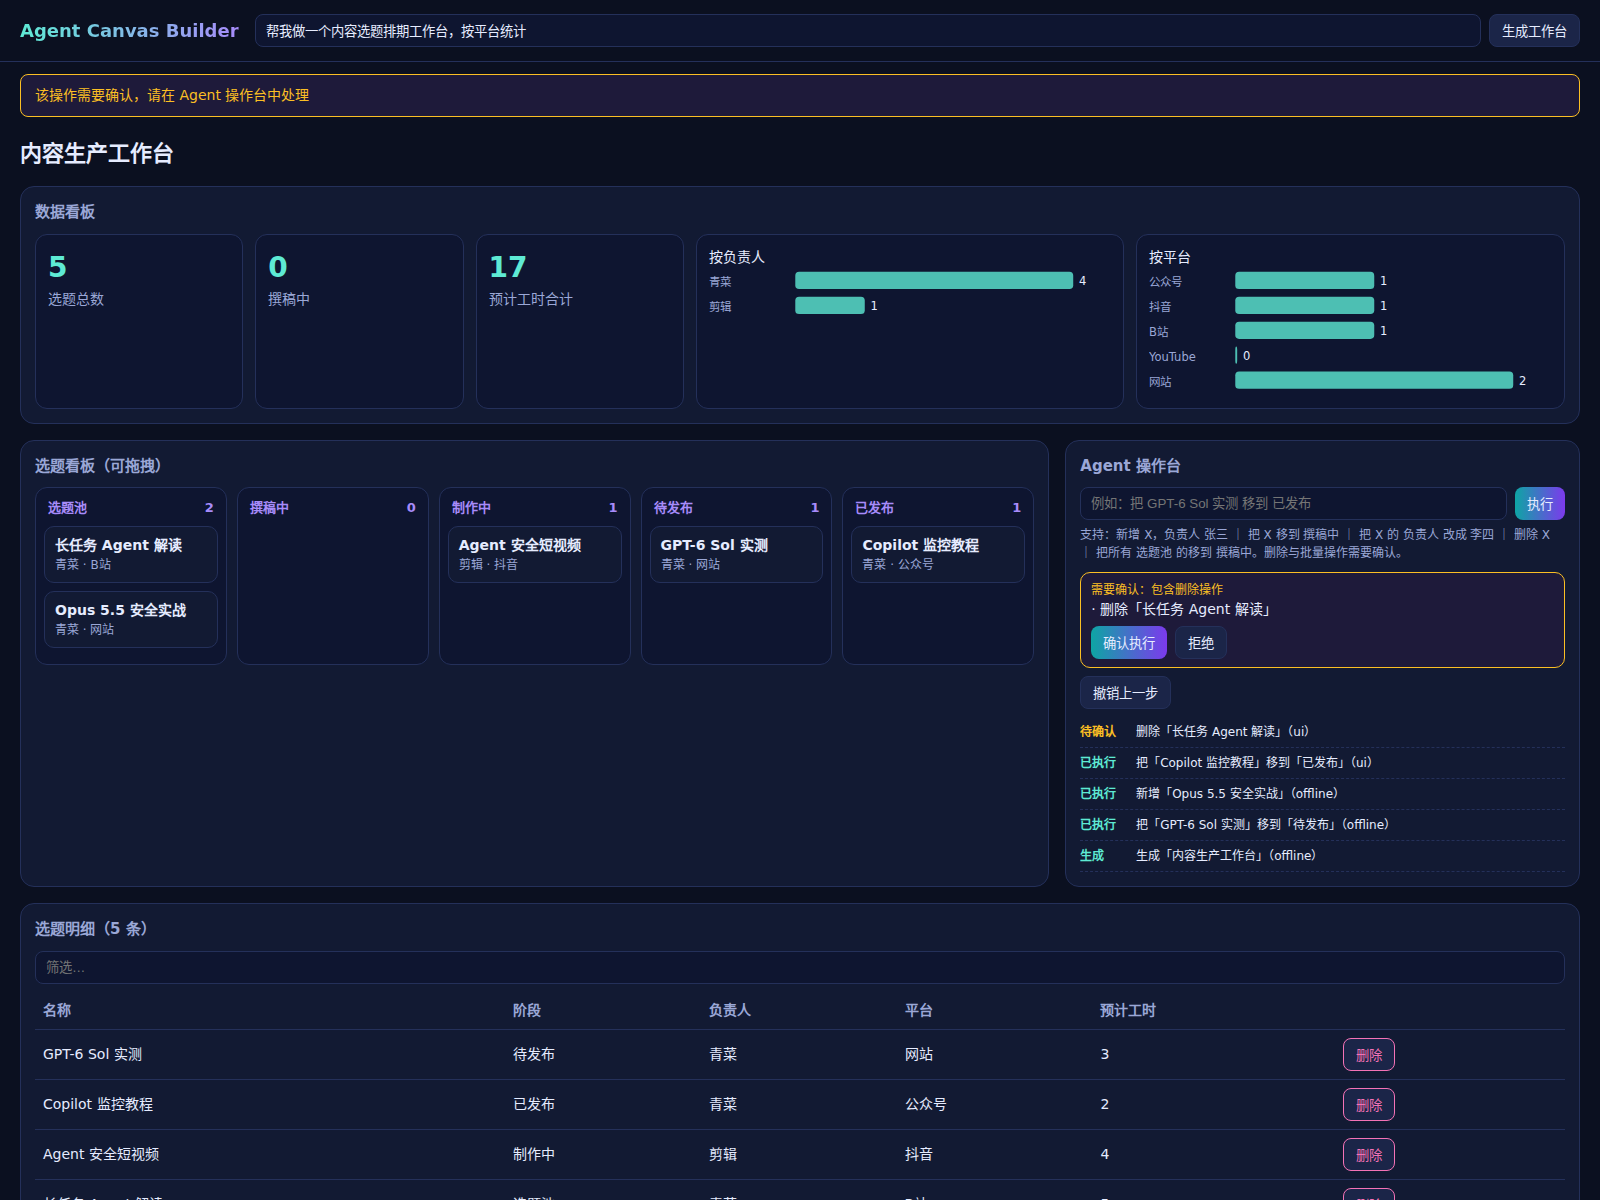The image size is (1600, 1200).
Task: Focus the workspace prompt input field
Action: pos(867,31)
